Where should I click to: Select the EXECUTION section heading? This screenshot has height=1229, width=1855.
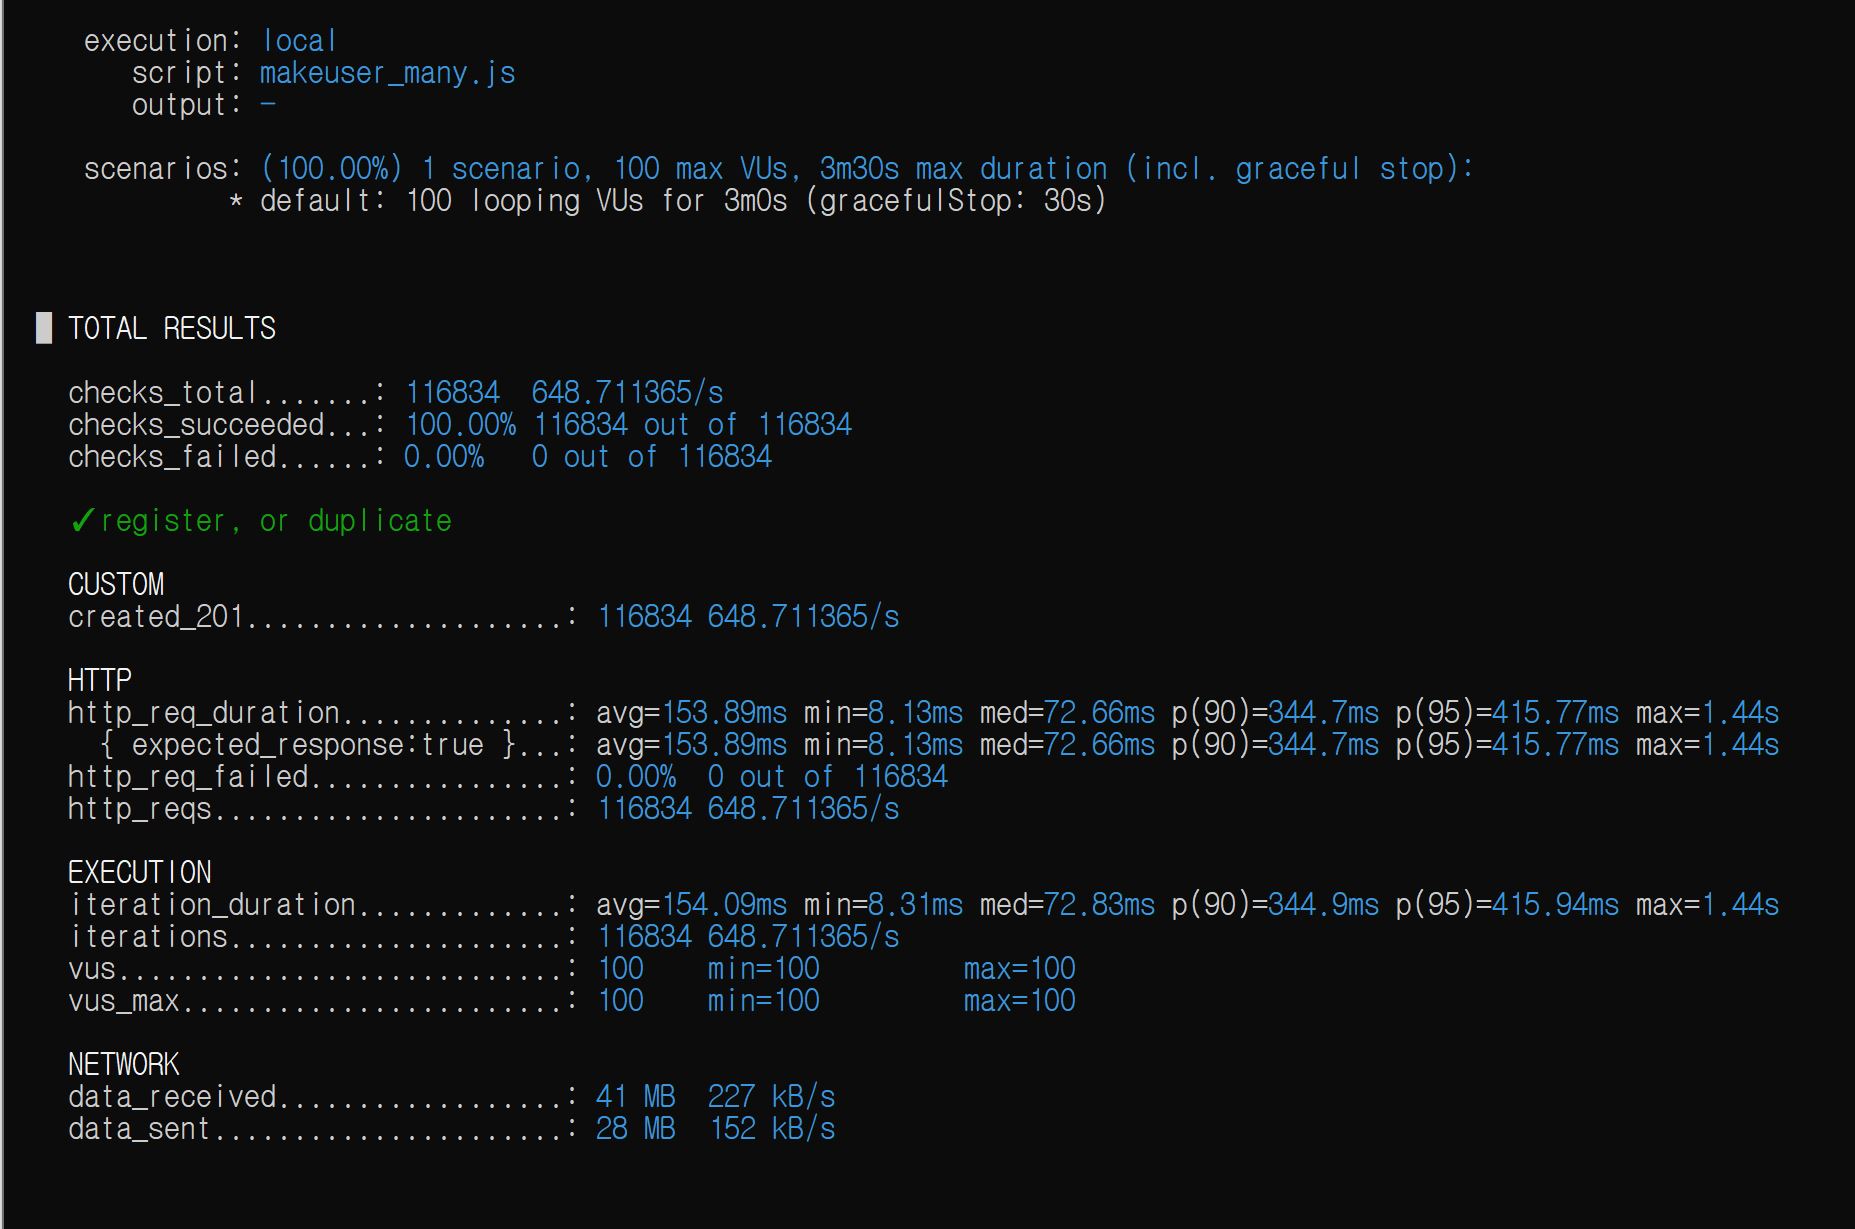pyautogui.click(x=140, y=872)
